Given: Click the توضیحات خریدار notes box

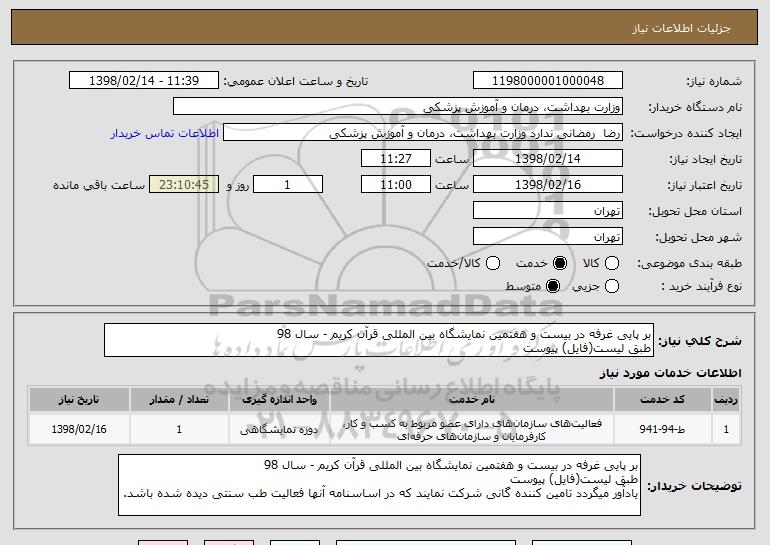Looking at the screenshot, I should (379, 485).
